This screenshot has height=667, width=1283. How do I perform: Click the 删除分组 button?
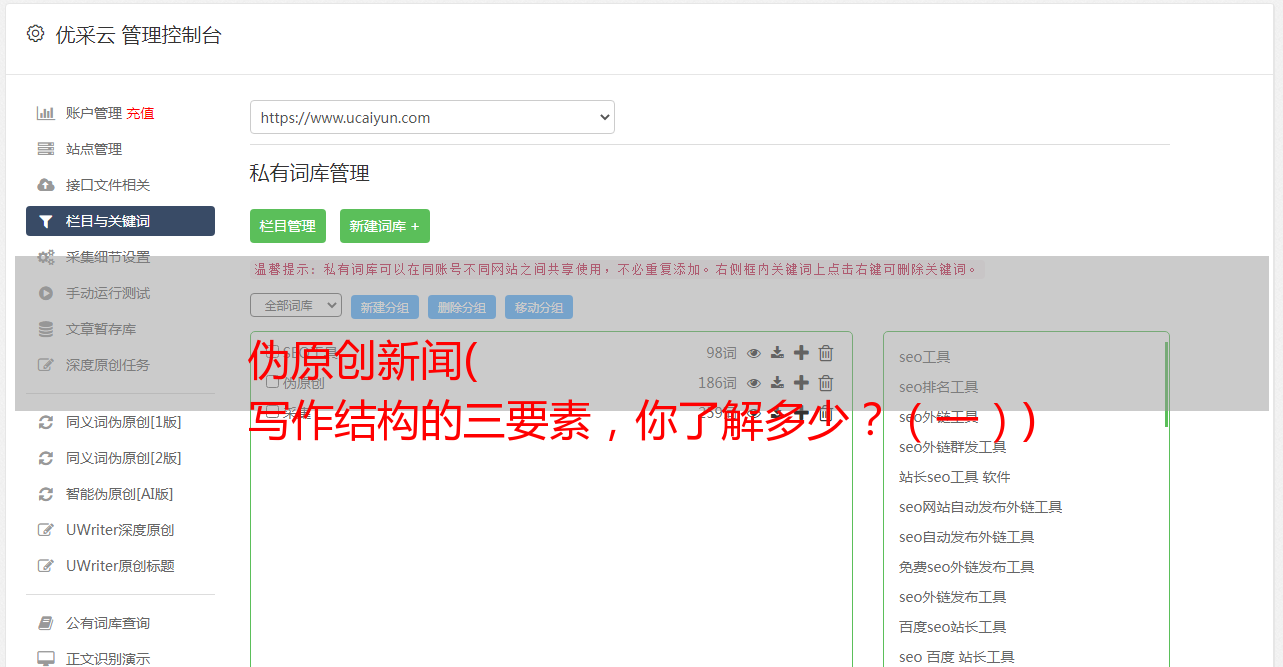[462, 307]
